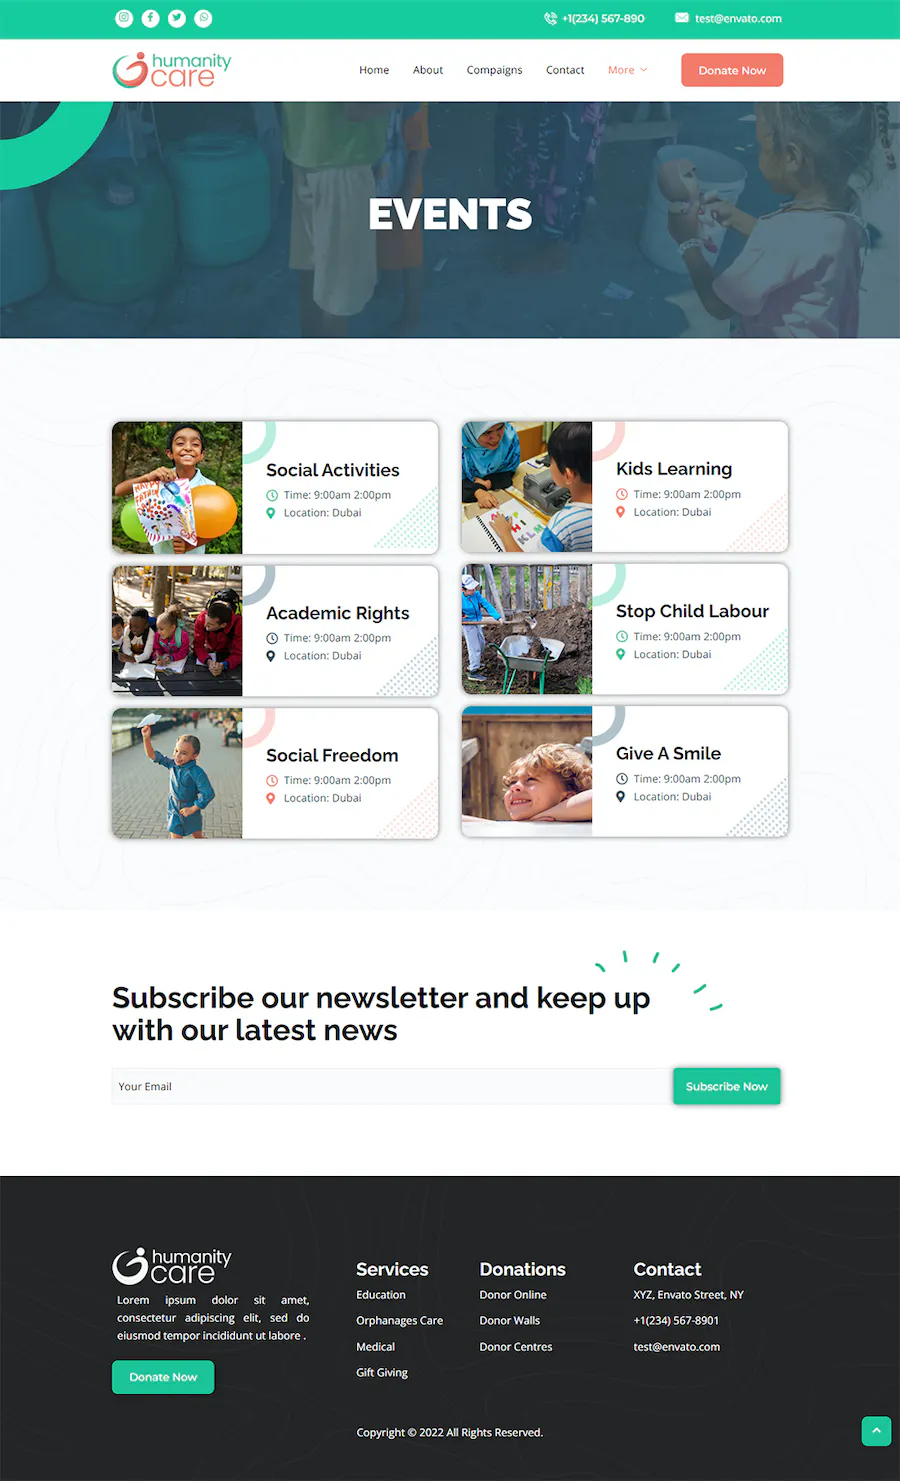The height and width of the screenshot is (1481, 900).
Task: Open the Give A Smile event title
Action: tap(668, 753)
